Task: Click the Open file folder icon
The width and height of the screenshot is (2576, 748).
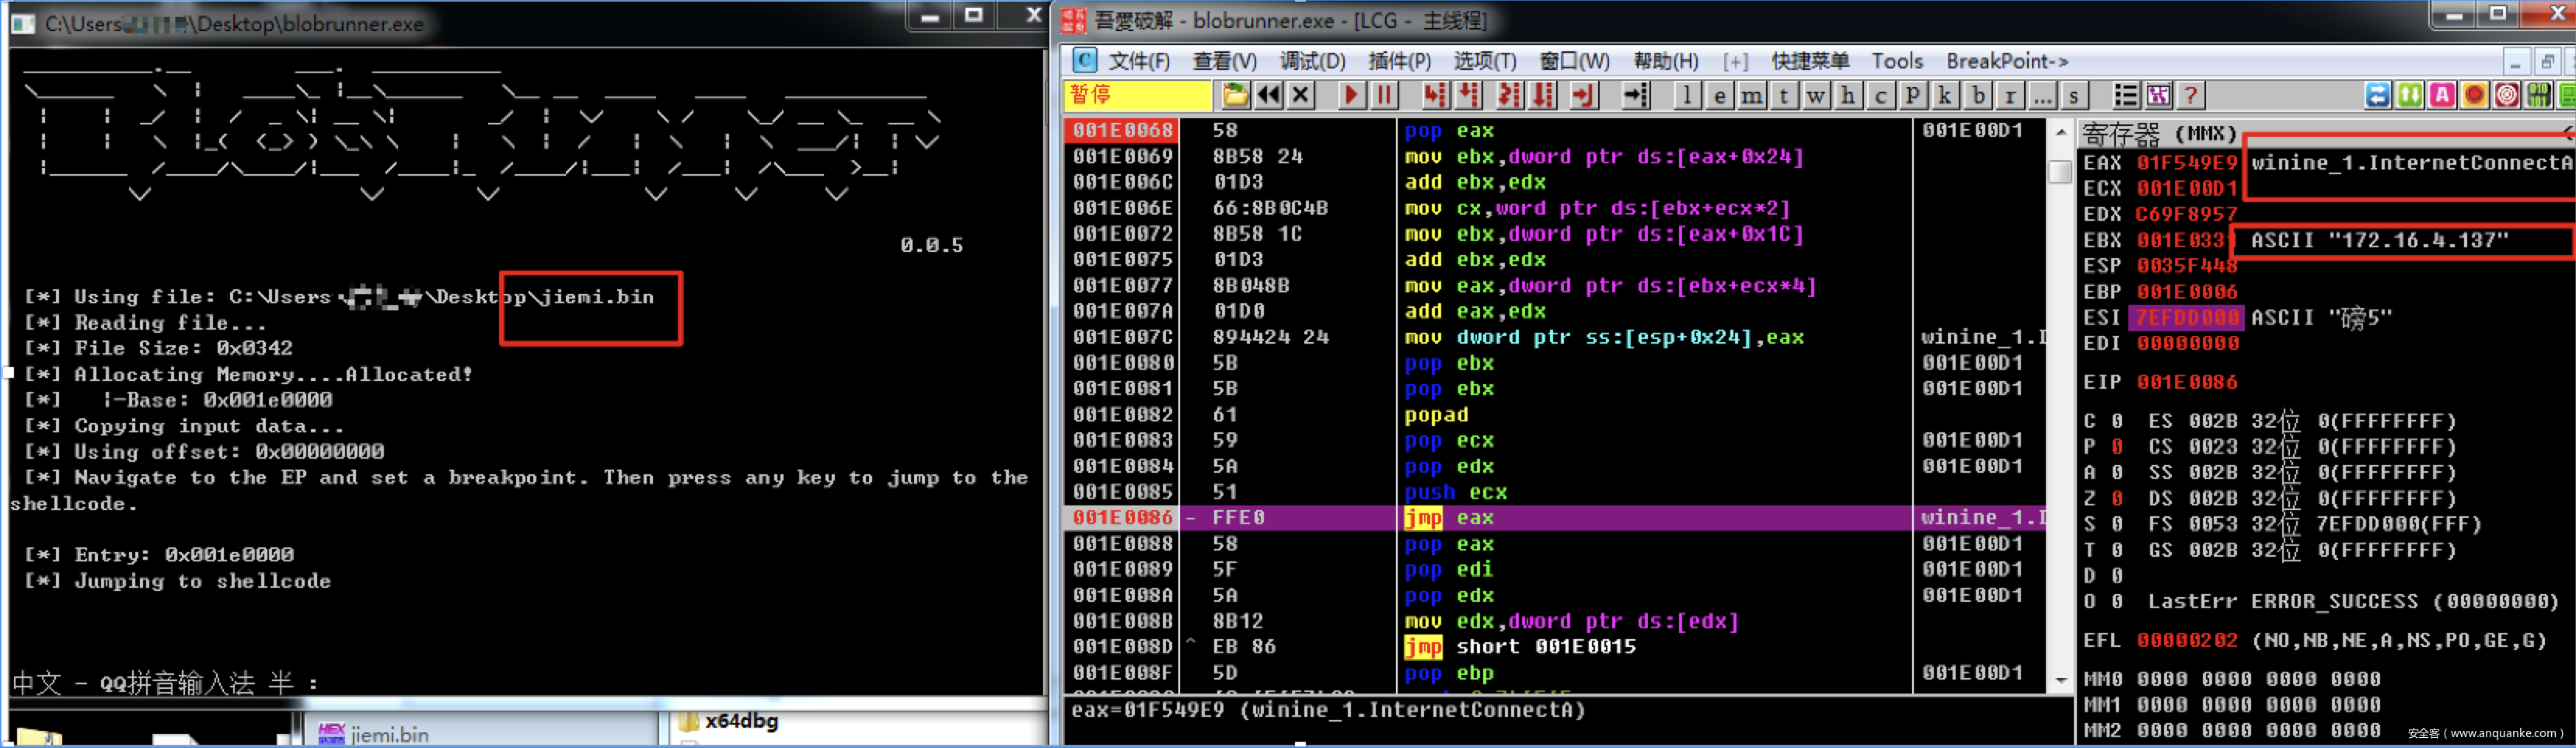Action: click(x=1236, y=95)
